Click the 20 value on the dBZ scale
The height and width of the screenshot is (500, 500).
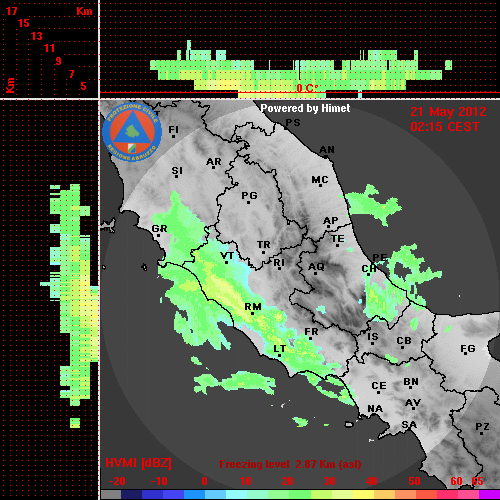(287, 481)
